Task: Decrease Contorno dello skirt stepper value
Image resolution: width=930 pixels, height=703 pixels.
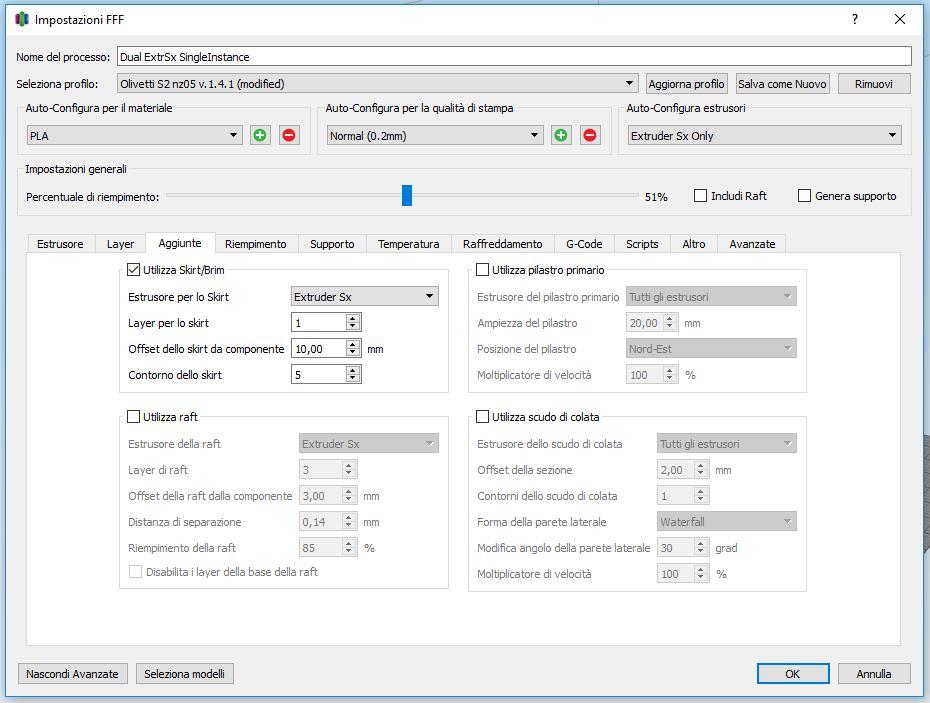Action: pyautogui.click(x=352, y=379)
